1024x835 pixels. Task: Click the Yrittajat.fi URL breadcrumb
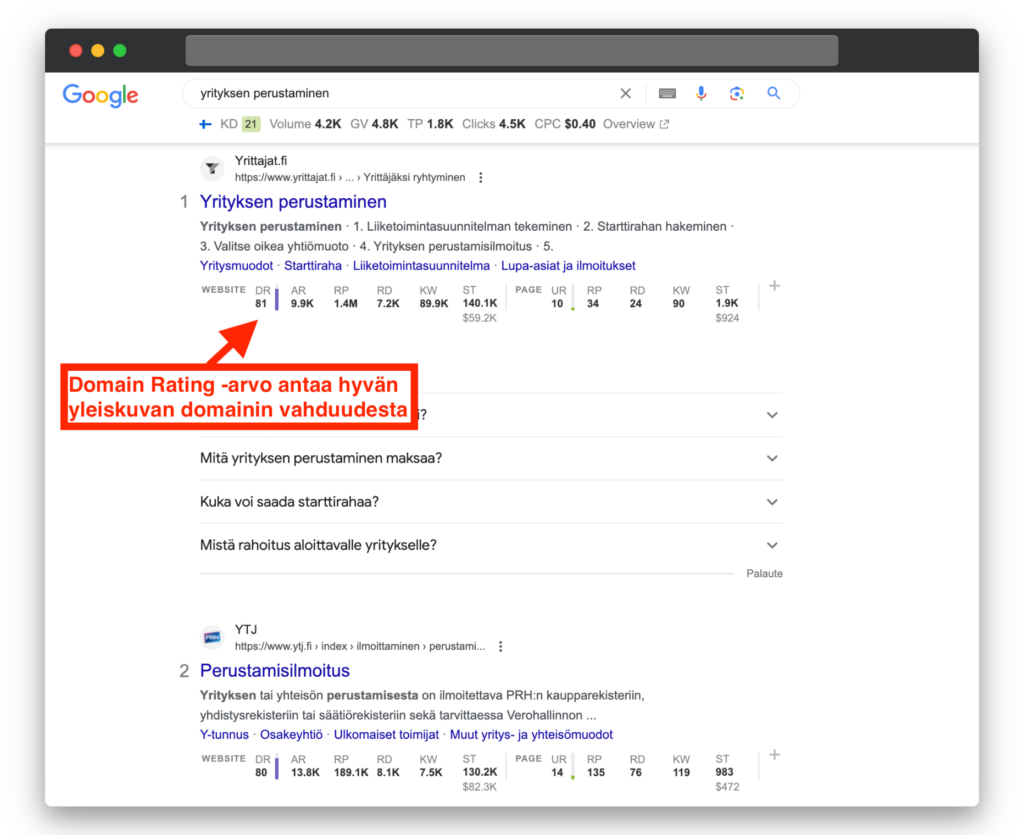coord(350,178)
